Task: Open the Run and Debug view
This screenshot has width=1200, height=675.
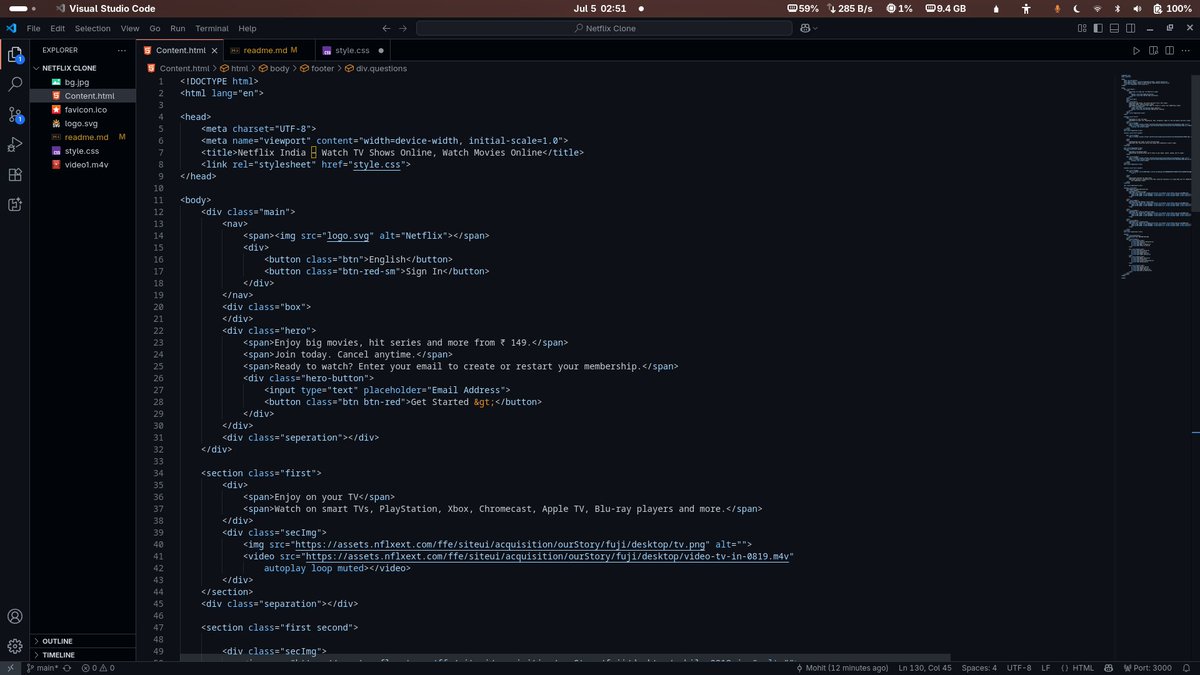Action: click(15, 145)
